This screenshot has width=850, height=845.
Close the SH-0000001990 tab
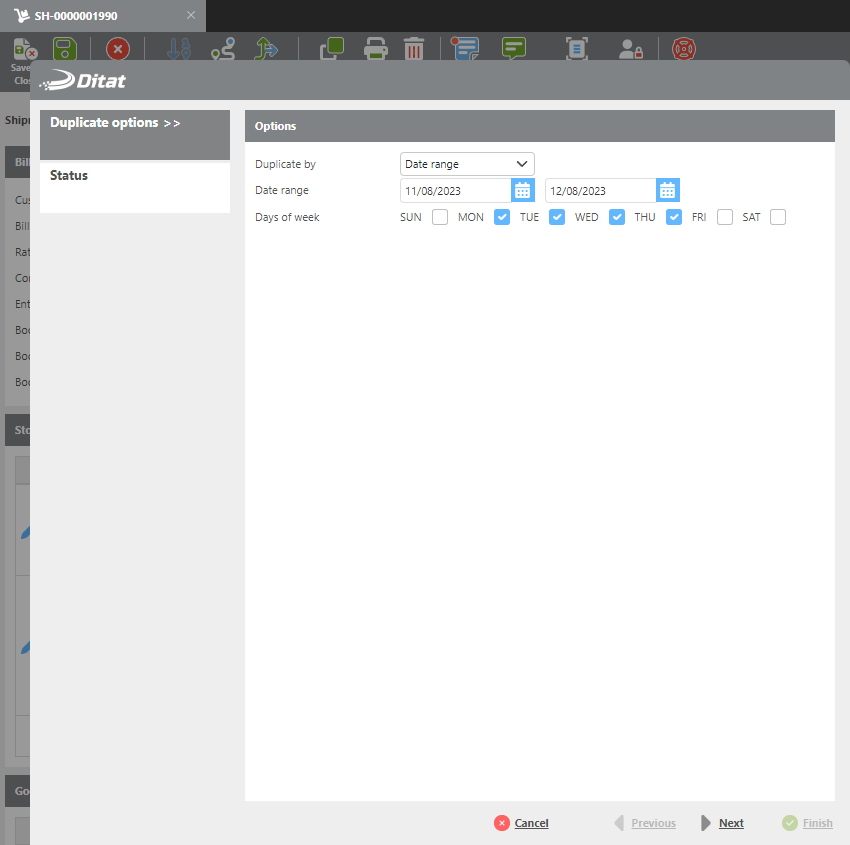click(191, 15)
